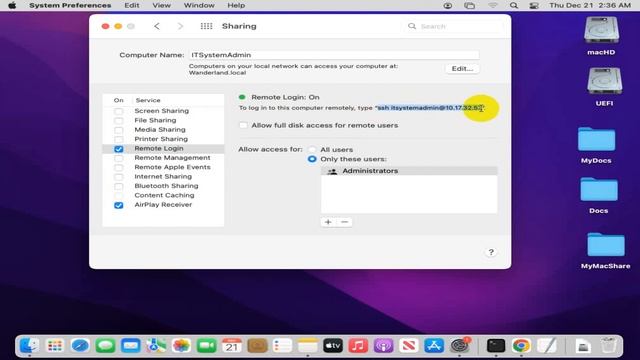
Task: Open the Trash in the Dock
Action: [609, 346]
